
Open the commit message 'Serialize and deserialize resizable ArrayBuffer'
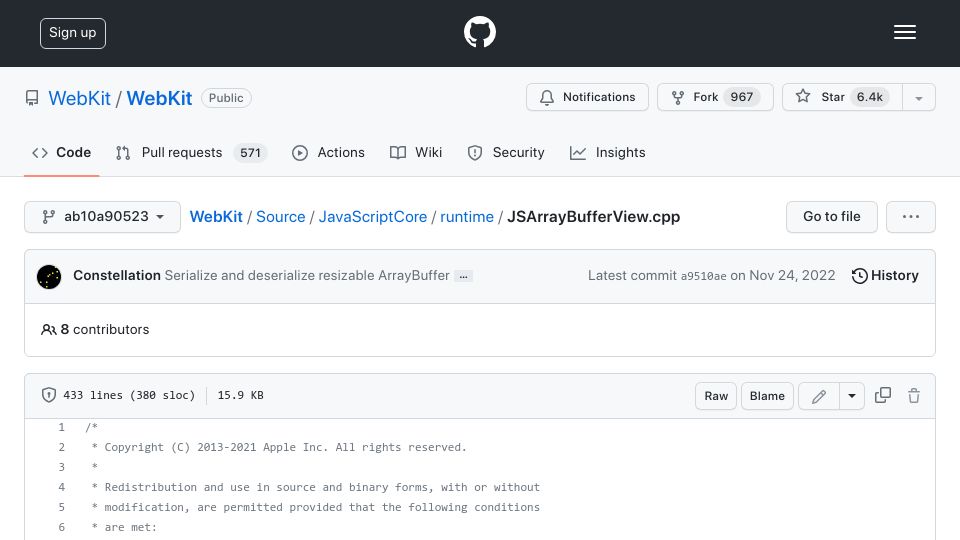click(307, 276)
